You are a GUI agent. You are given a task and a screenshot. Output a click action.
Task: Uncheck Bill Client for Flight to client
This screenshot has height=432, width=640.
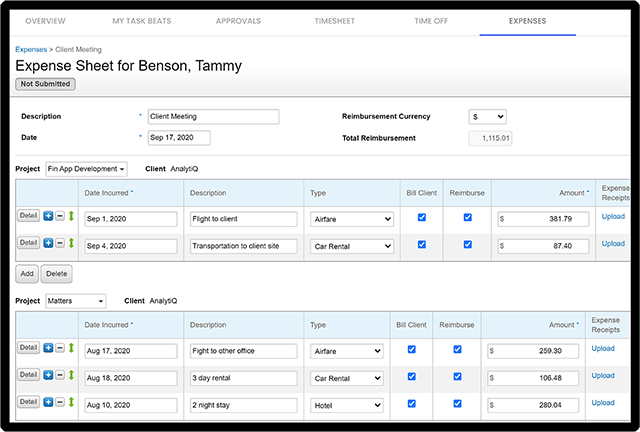coord(422,217)
